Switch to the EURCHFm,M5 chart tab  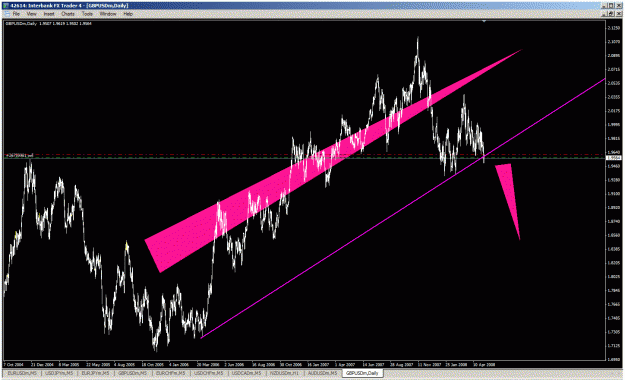(170, 373)
